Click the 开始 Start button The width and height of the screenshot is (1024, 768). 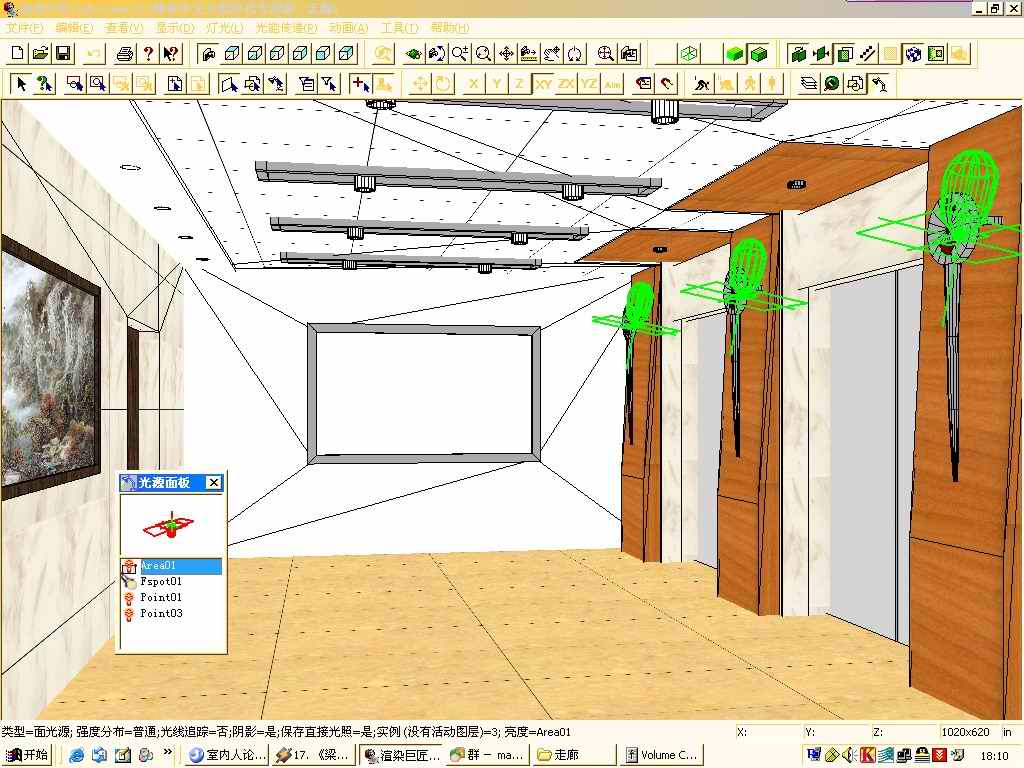[26, 755]
